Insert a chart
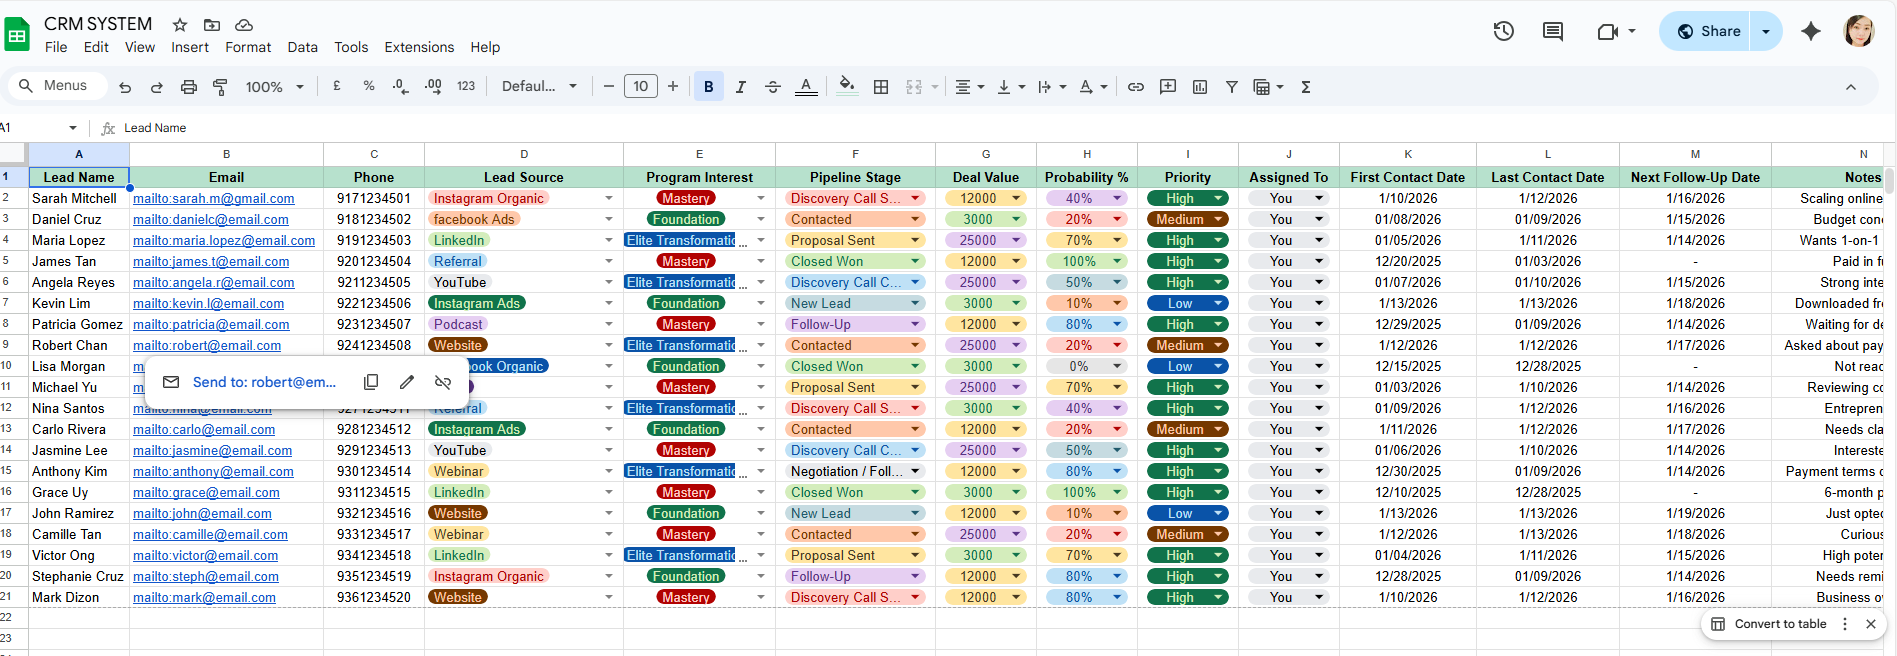The height and width of the screenshot is (656, 1897). tap(1200, 87)
